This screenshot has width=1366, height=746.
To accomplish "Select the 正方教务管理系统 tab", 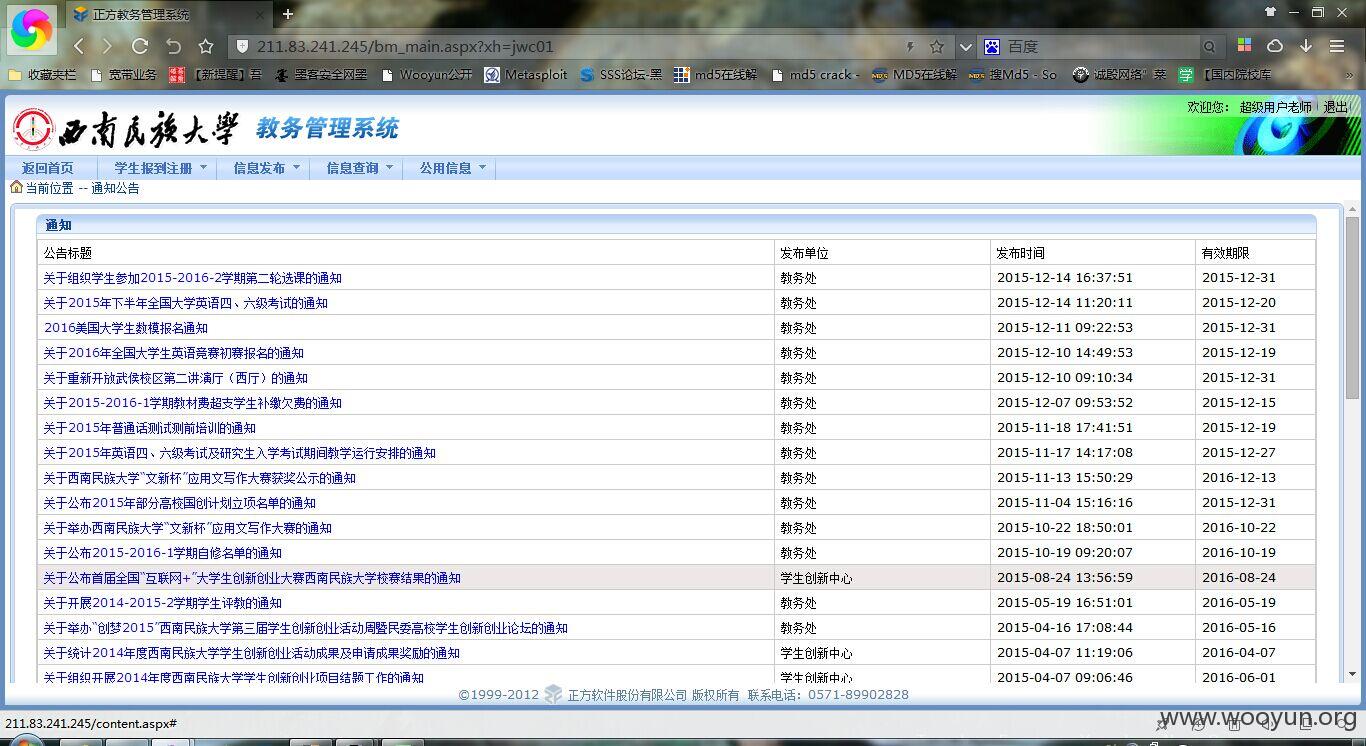I will [x=167, y=14].
